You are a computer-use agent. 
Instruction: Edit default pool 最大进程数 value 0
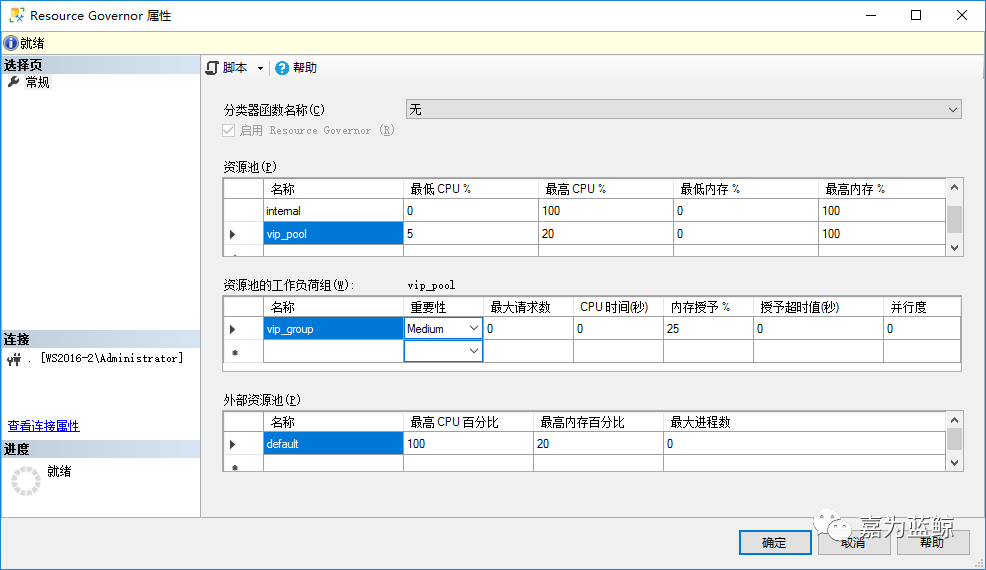(x=804, y=444)
